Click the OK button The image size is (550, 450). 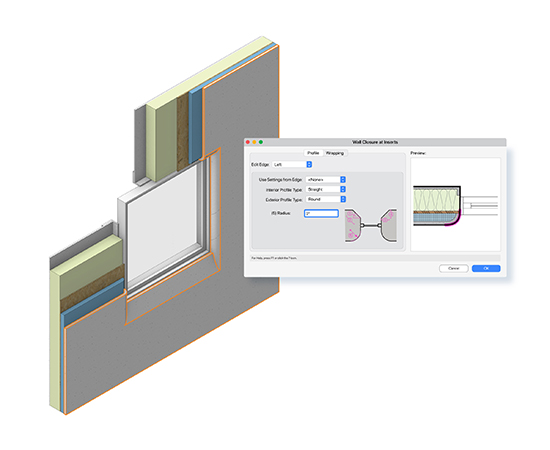click(x=486, y=268)
